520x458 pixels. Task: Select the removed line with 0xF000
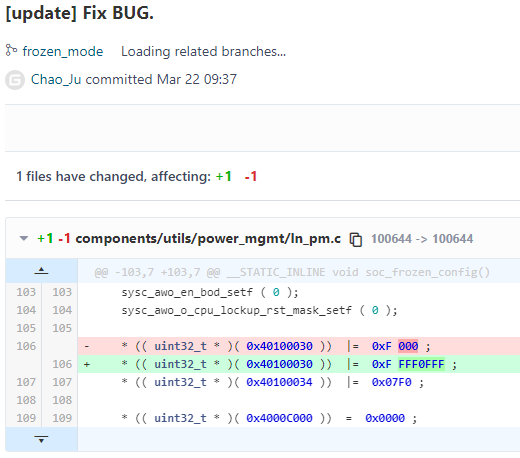pyautogui.click(x=299, y=346)
